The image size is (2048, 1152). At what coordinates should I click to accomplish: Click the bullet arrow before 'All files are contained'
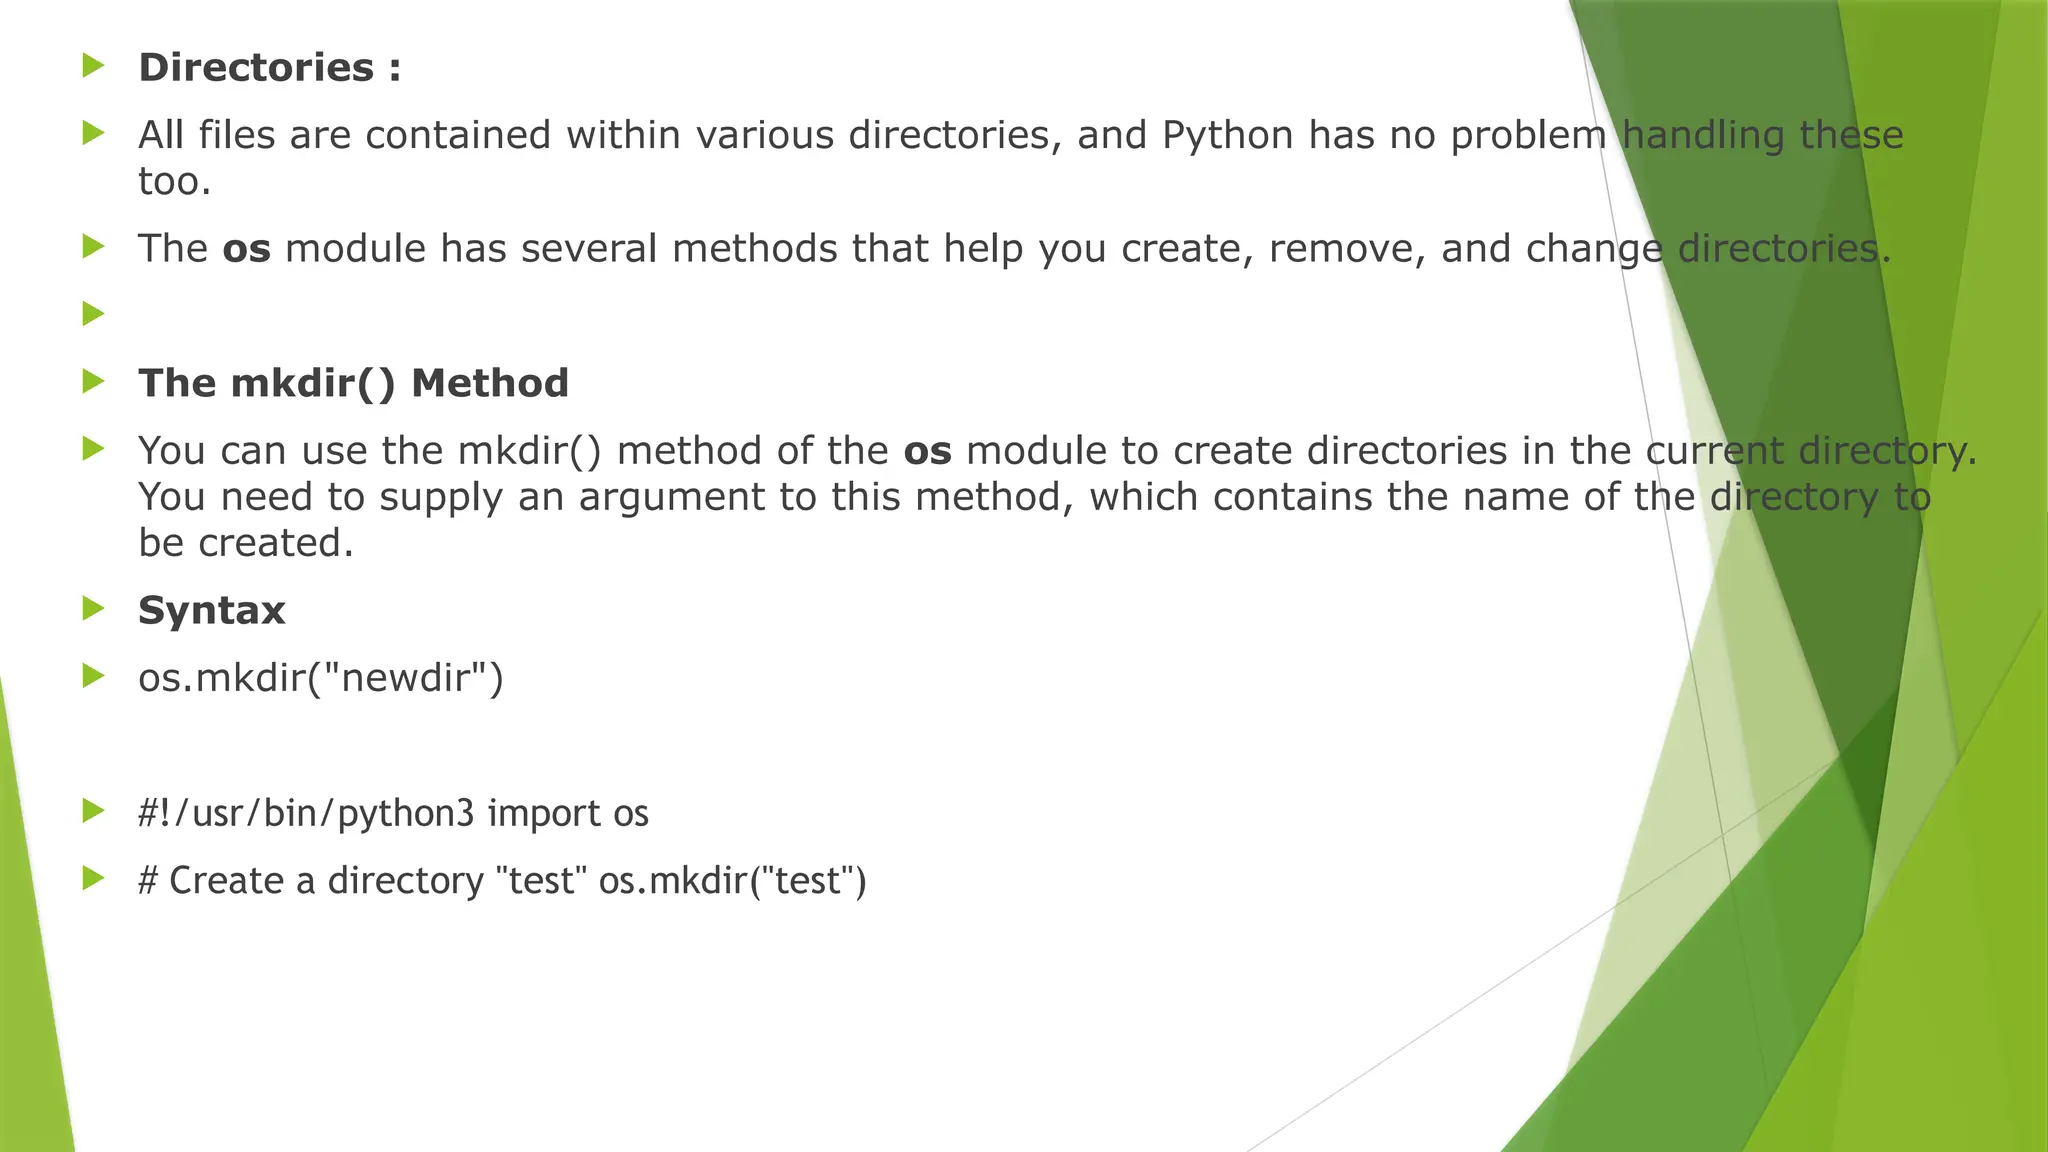(93, 133)
